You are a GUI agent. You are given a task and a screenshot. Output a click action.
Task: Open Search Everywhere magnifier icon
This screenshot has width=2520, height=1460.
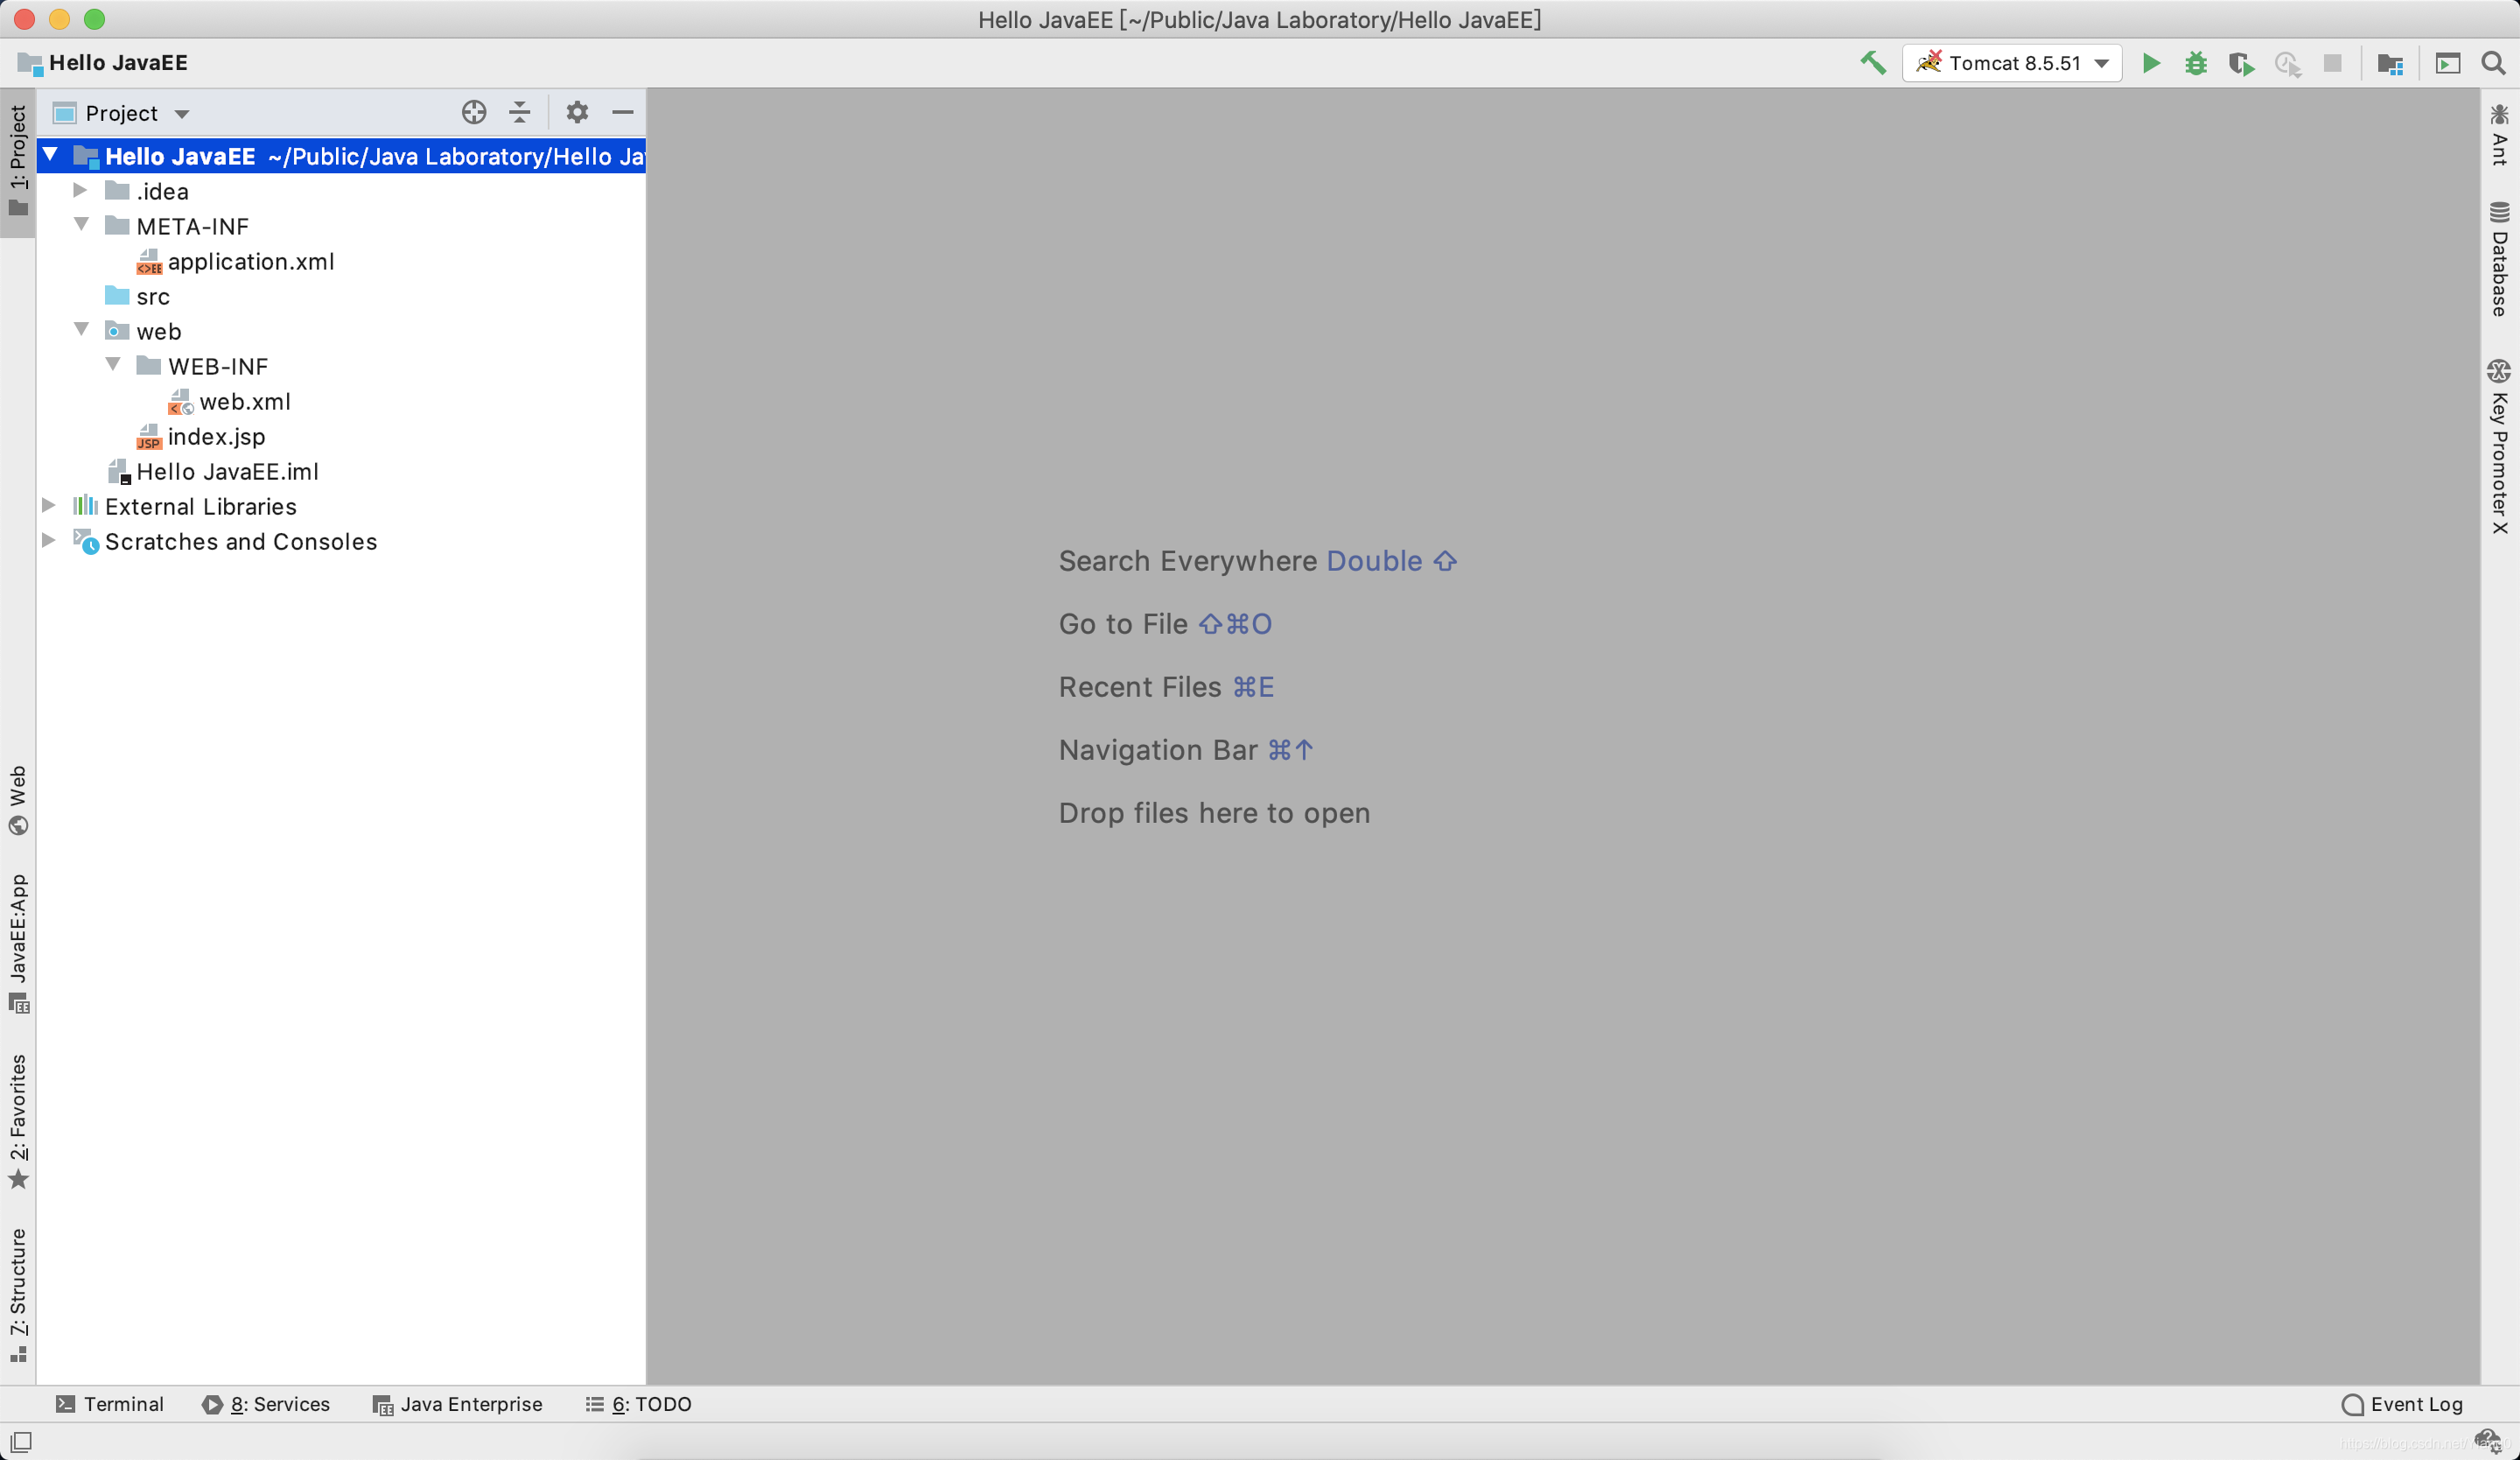(2493, 63)
